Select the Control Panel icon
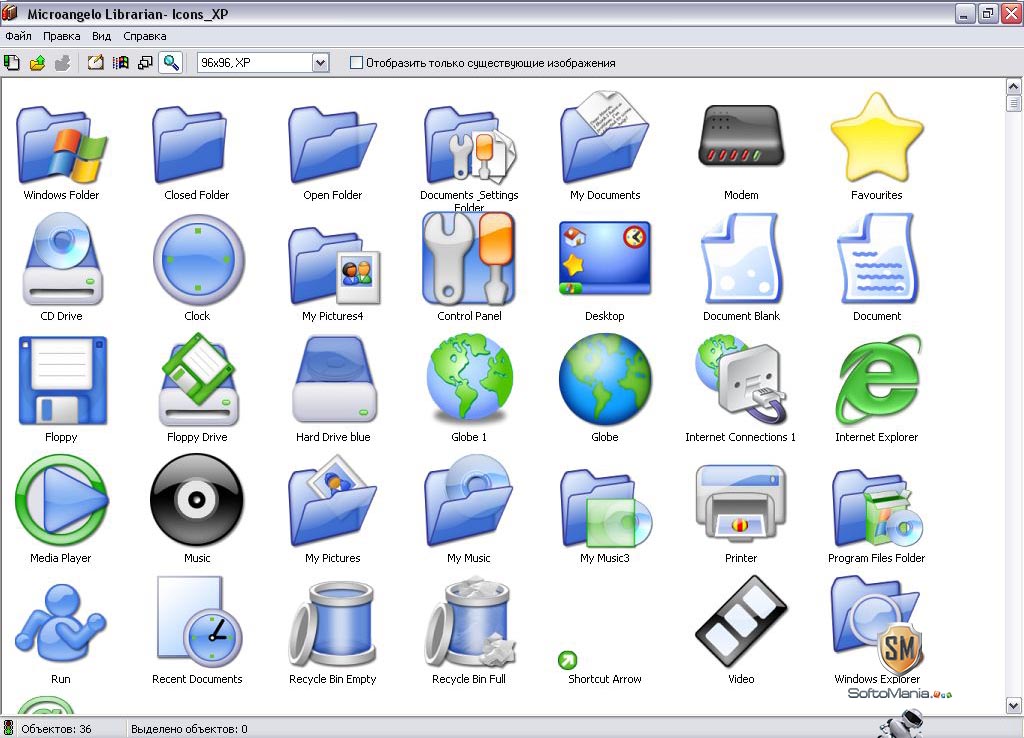This screenshot has width=1024, height=738. click(469, 259)
